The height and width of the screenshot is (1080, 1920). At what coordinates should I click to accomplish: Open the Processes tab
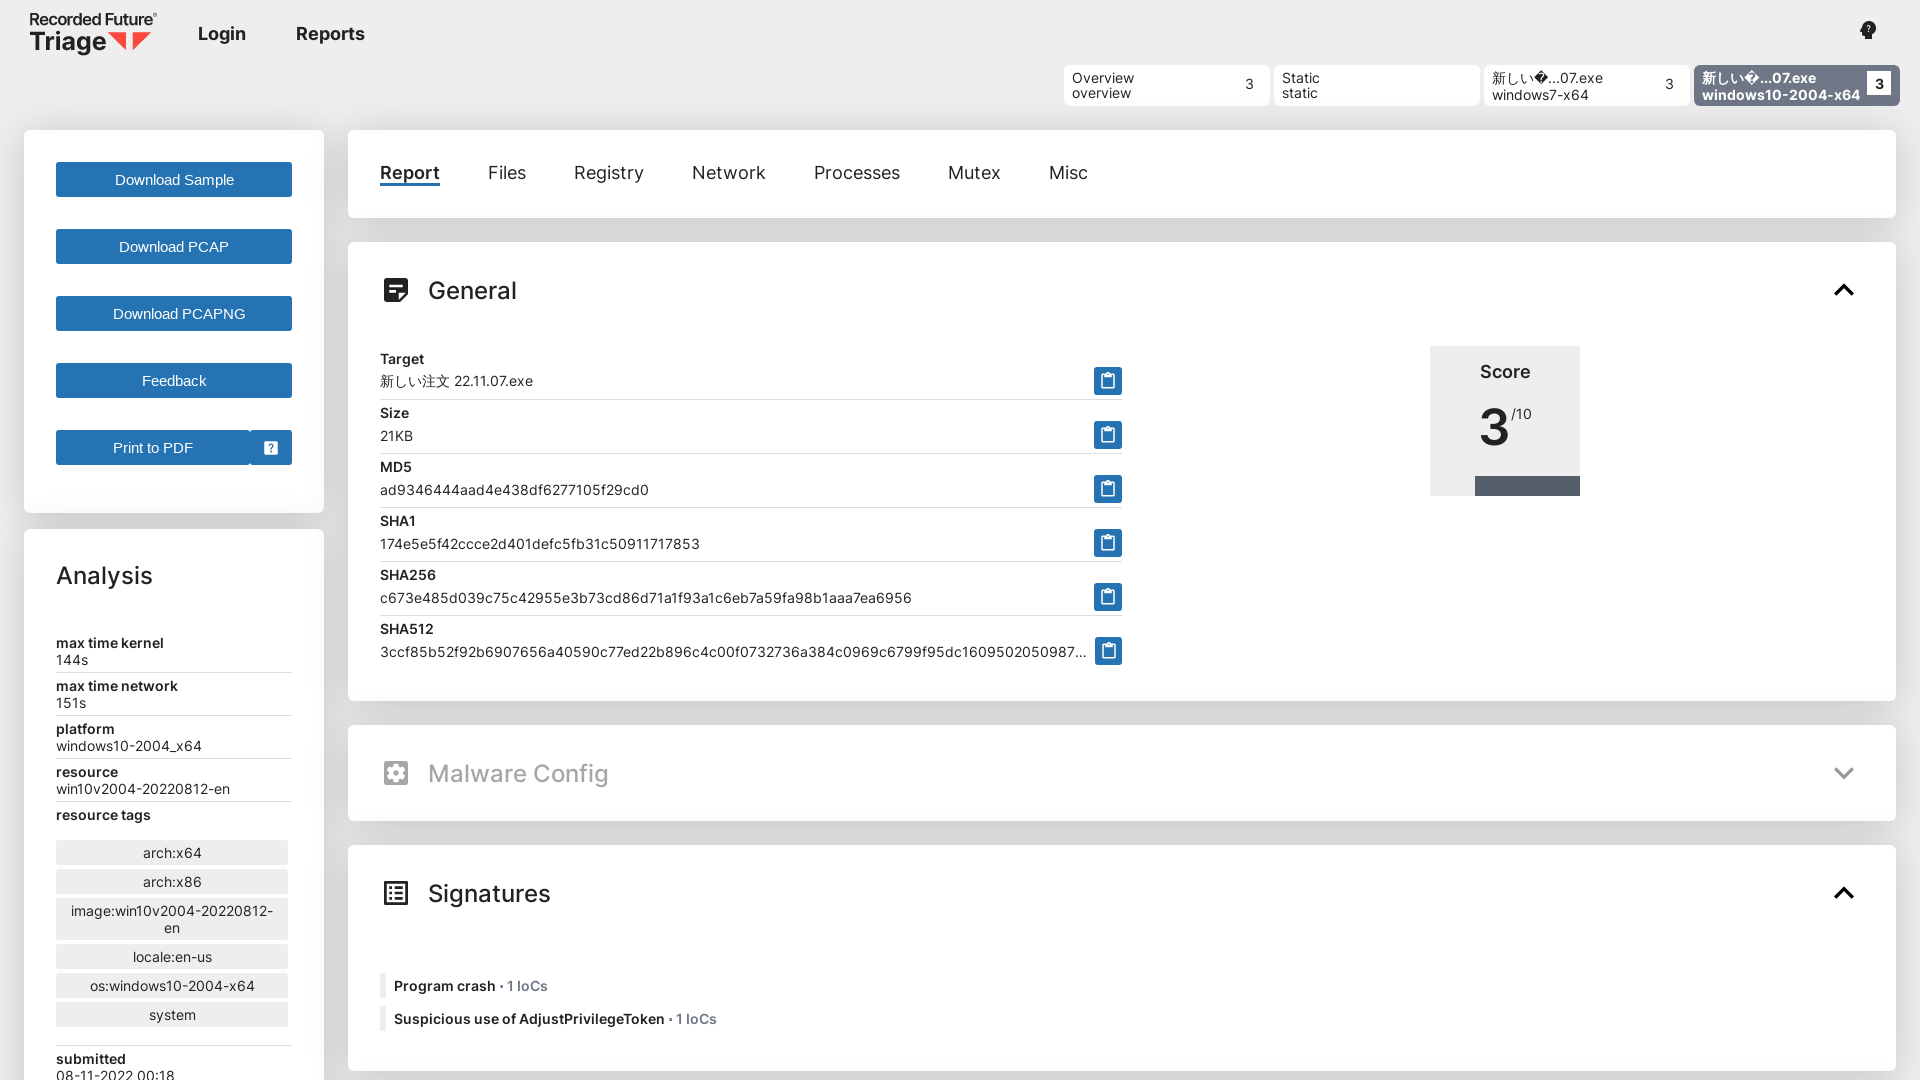856,173
